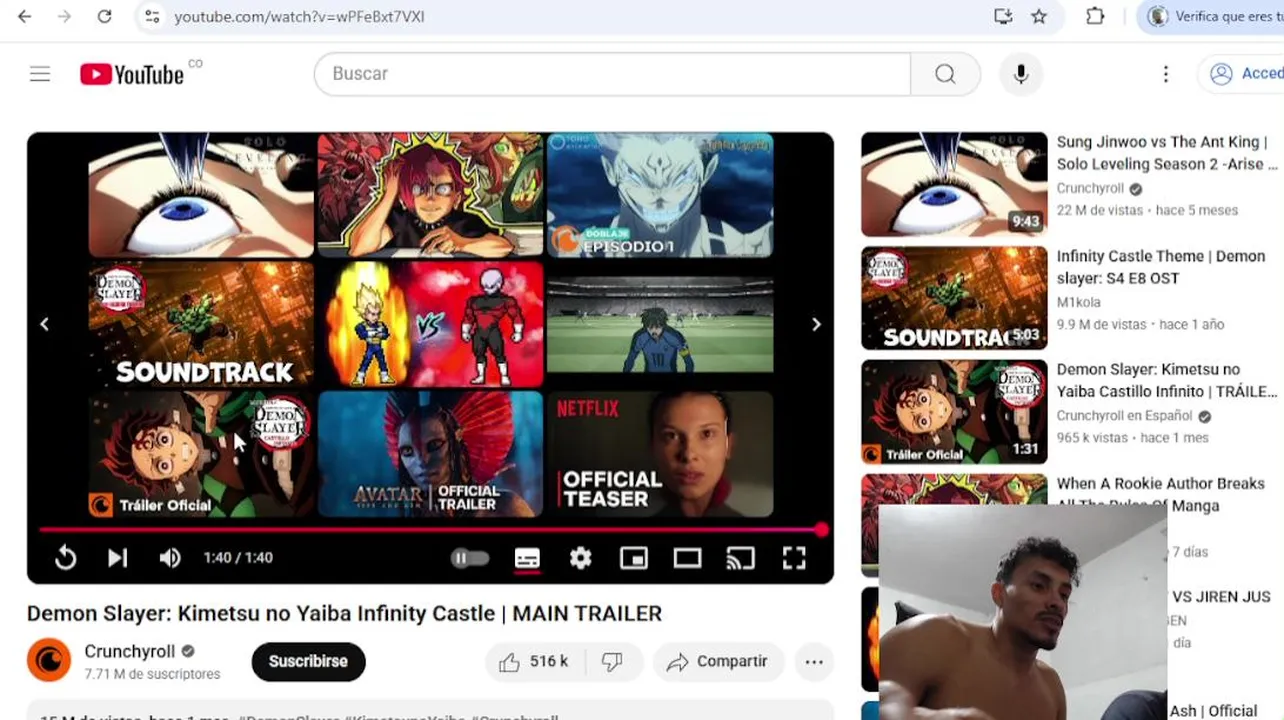Show previous end-screen suggestions arrow
Screen dimensions: 1284x720
44,324
